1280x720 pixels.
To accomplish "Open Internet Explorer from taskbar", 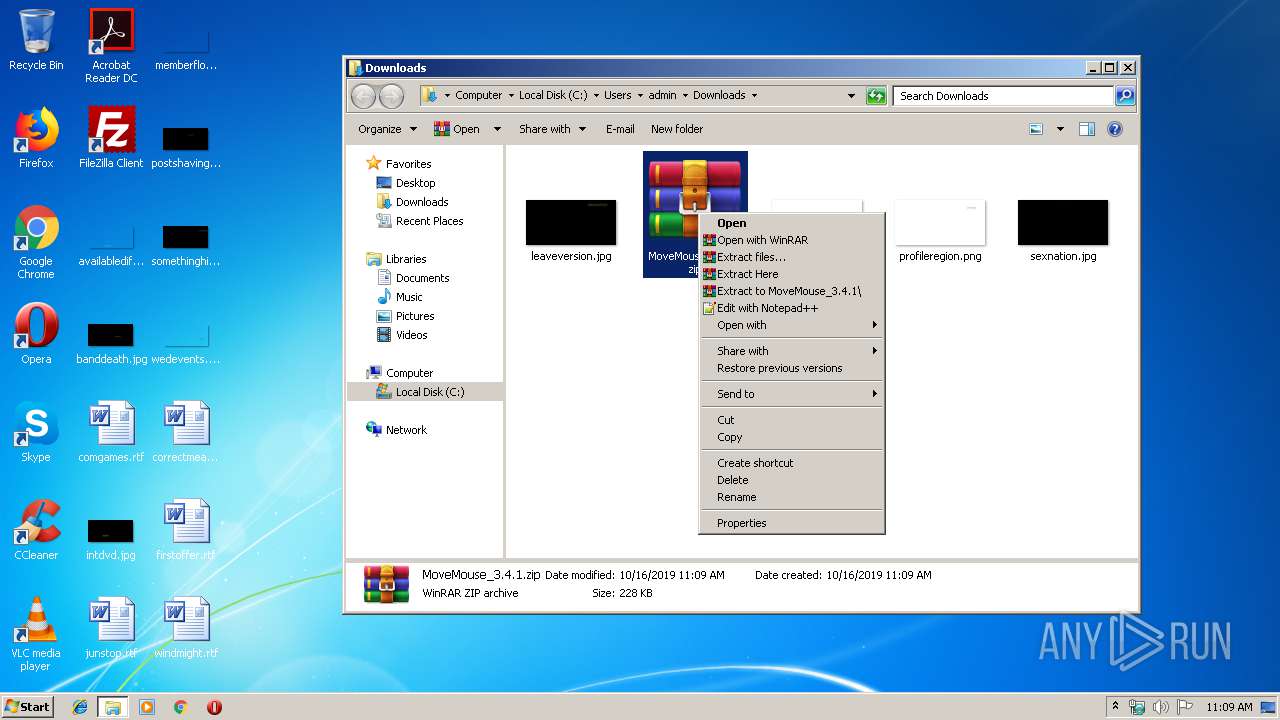I will coord(80,707).
